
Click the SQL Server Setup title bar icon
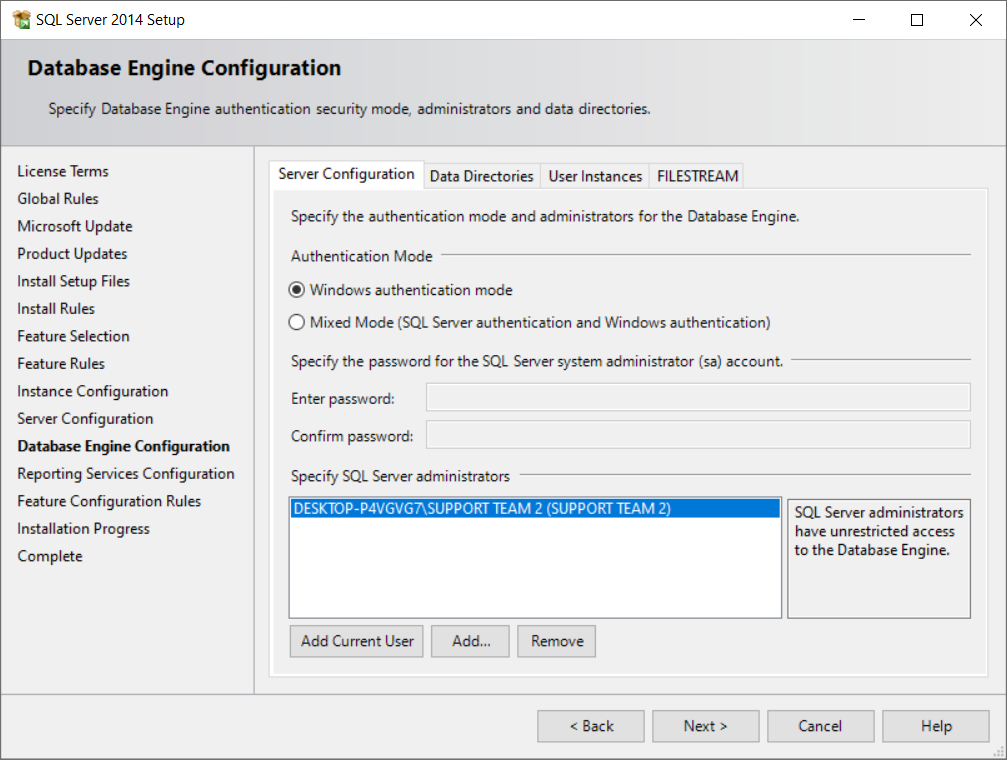21,20
